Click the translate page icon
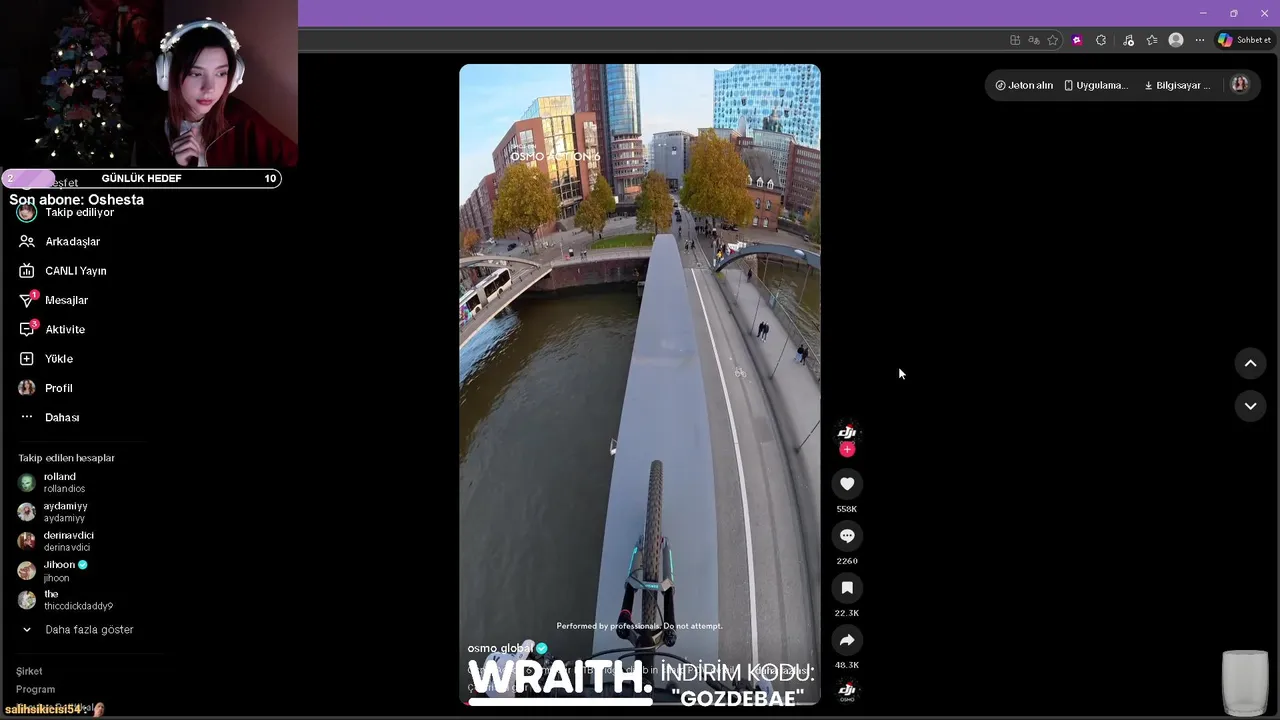 tap(1034, 40)
